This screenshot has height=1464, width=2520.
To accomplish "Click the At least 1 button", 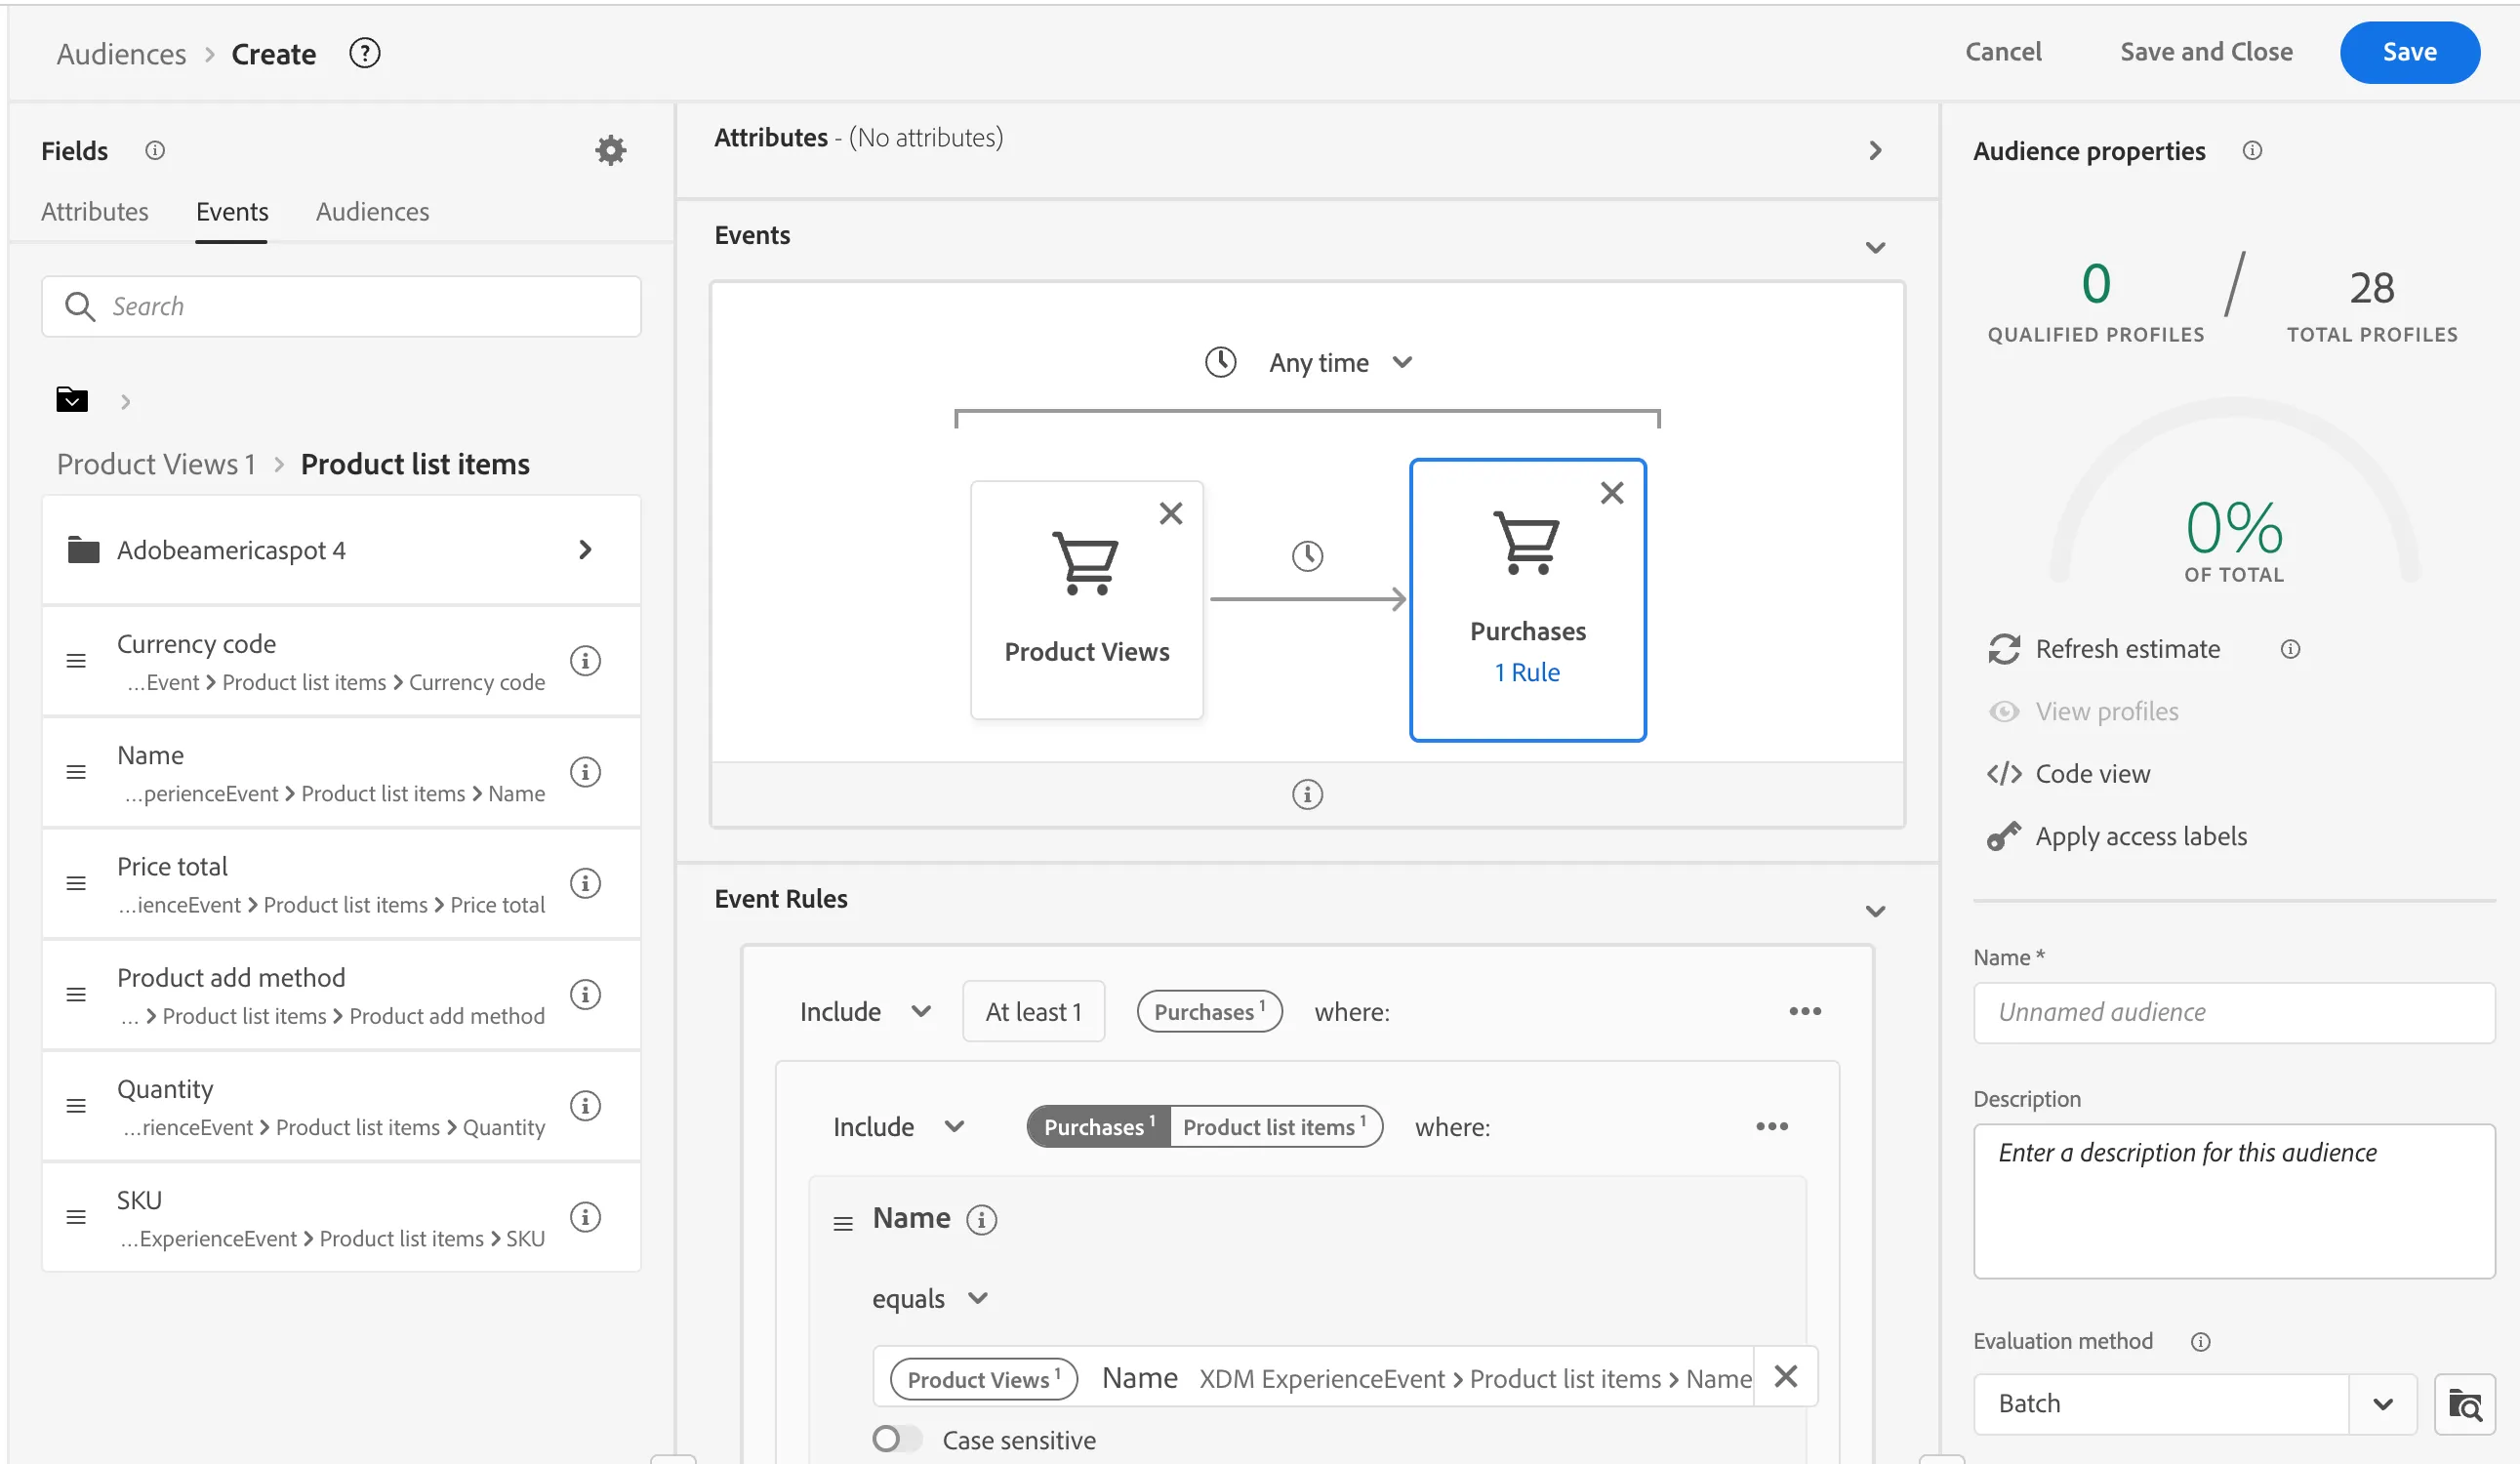I will click(1033, 1012).
